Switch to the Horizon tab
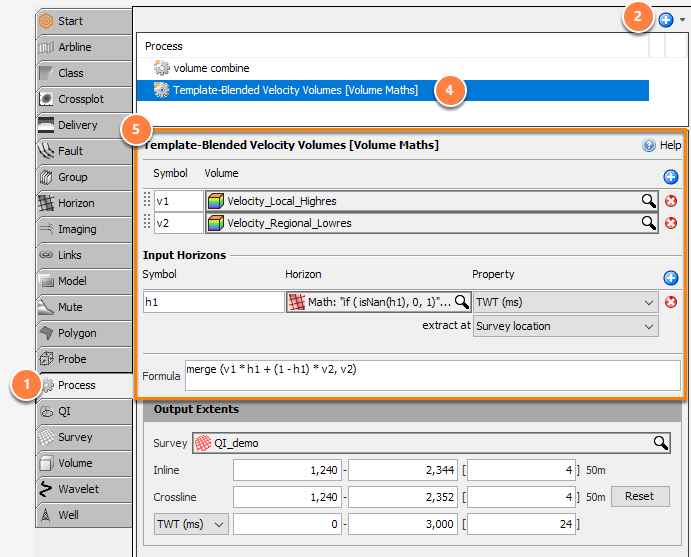 pyautogui.click(x=85, y=203)
